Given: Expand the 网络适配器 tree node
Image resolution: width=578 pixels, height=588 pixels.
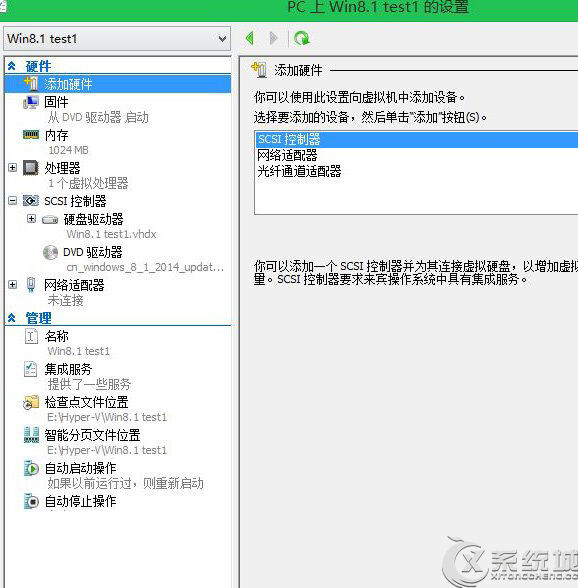Looking at the screenshot, I should coord(12,285).
